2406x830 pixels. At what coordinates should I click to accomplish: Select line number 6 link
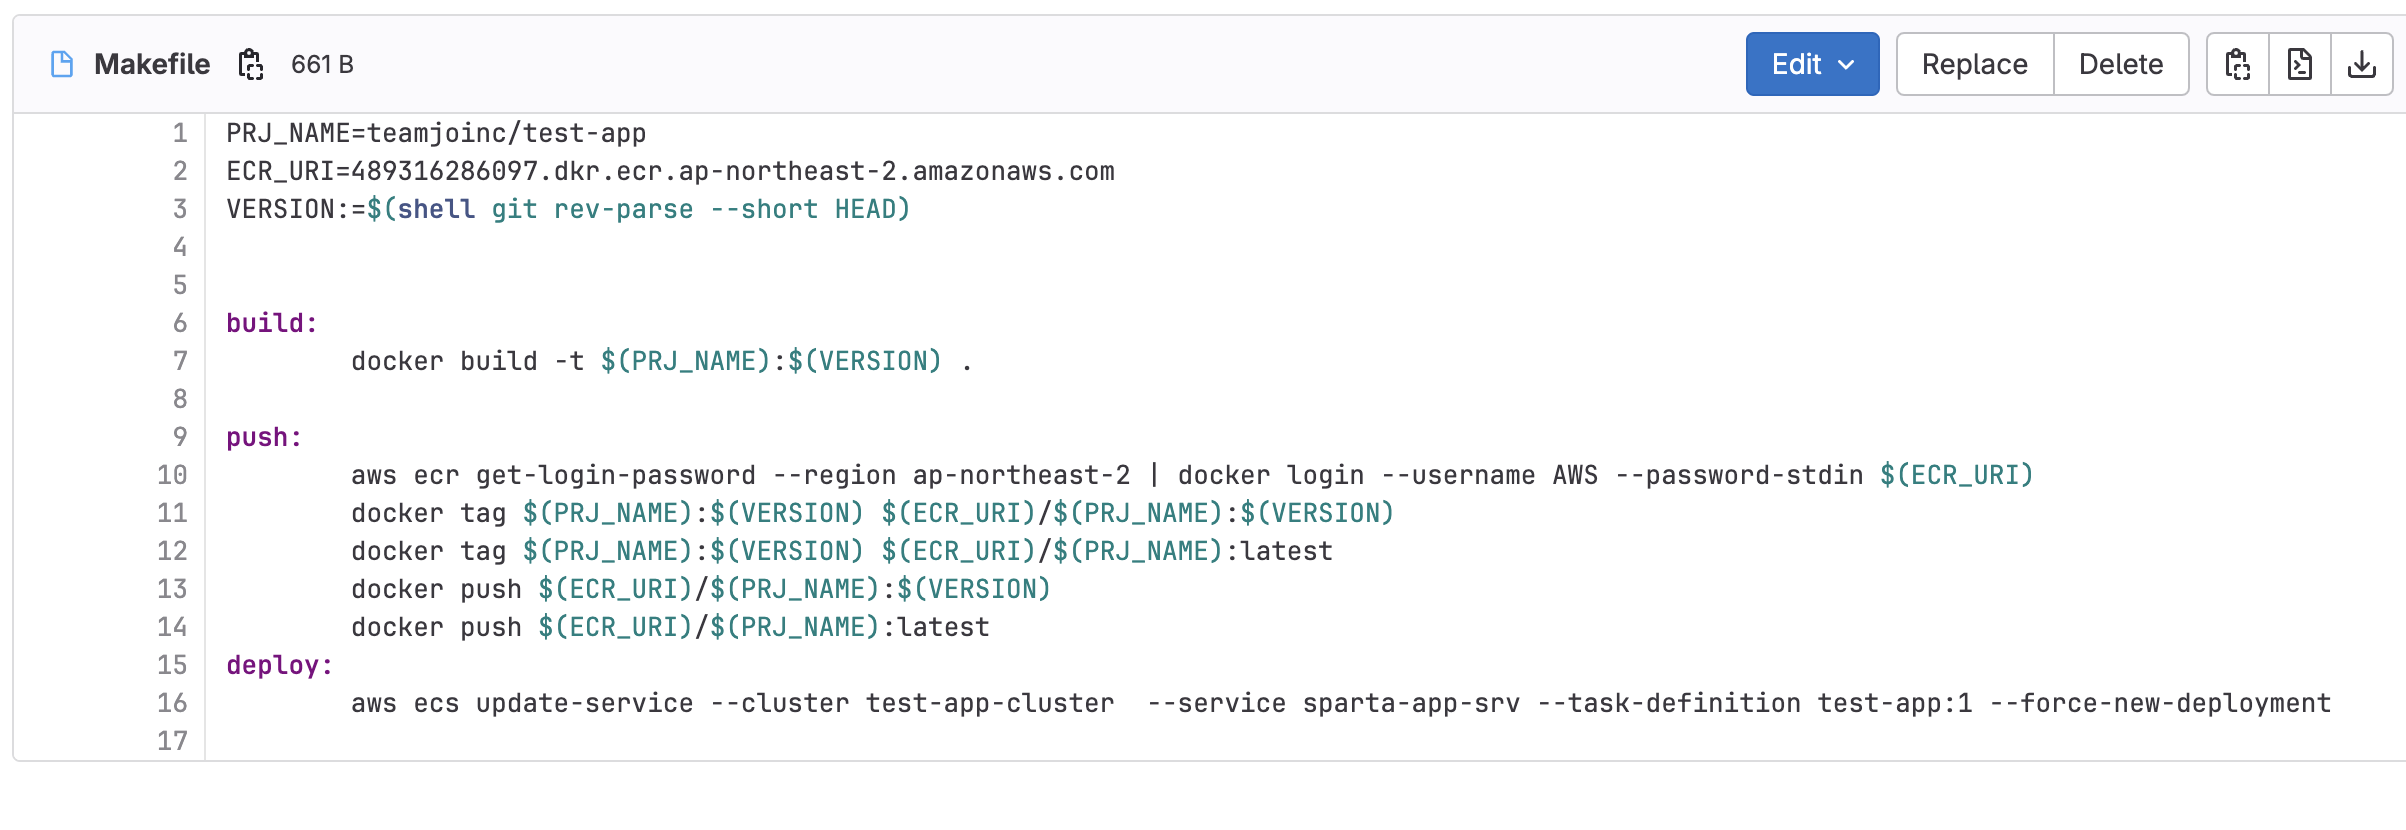click(180, 323)
